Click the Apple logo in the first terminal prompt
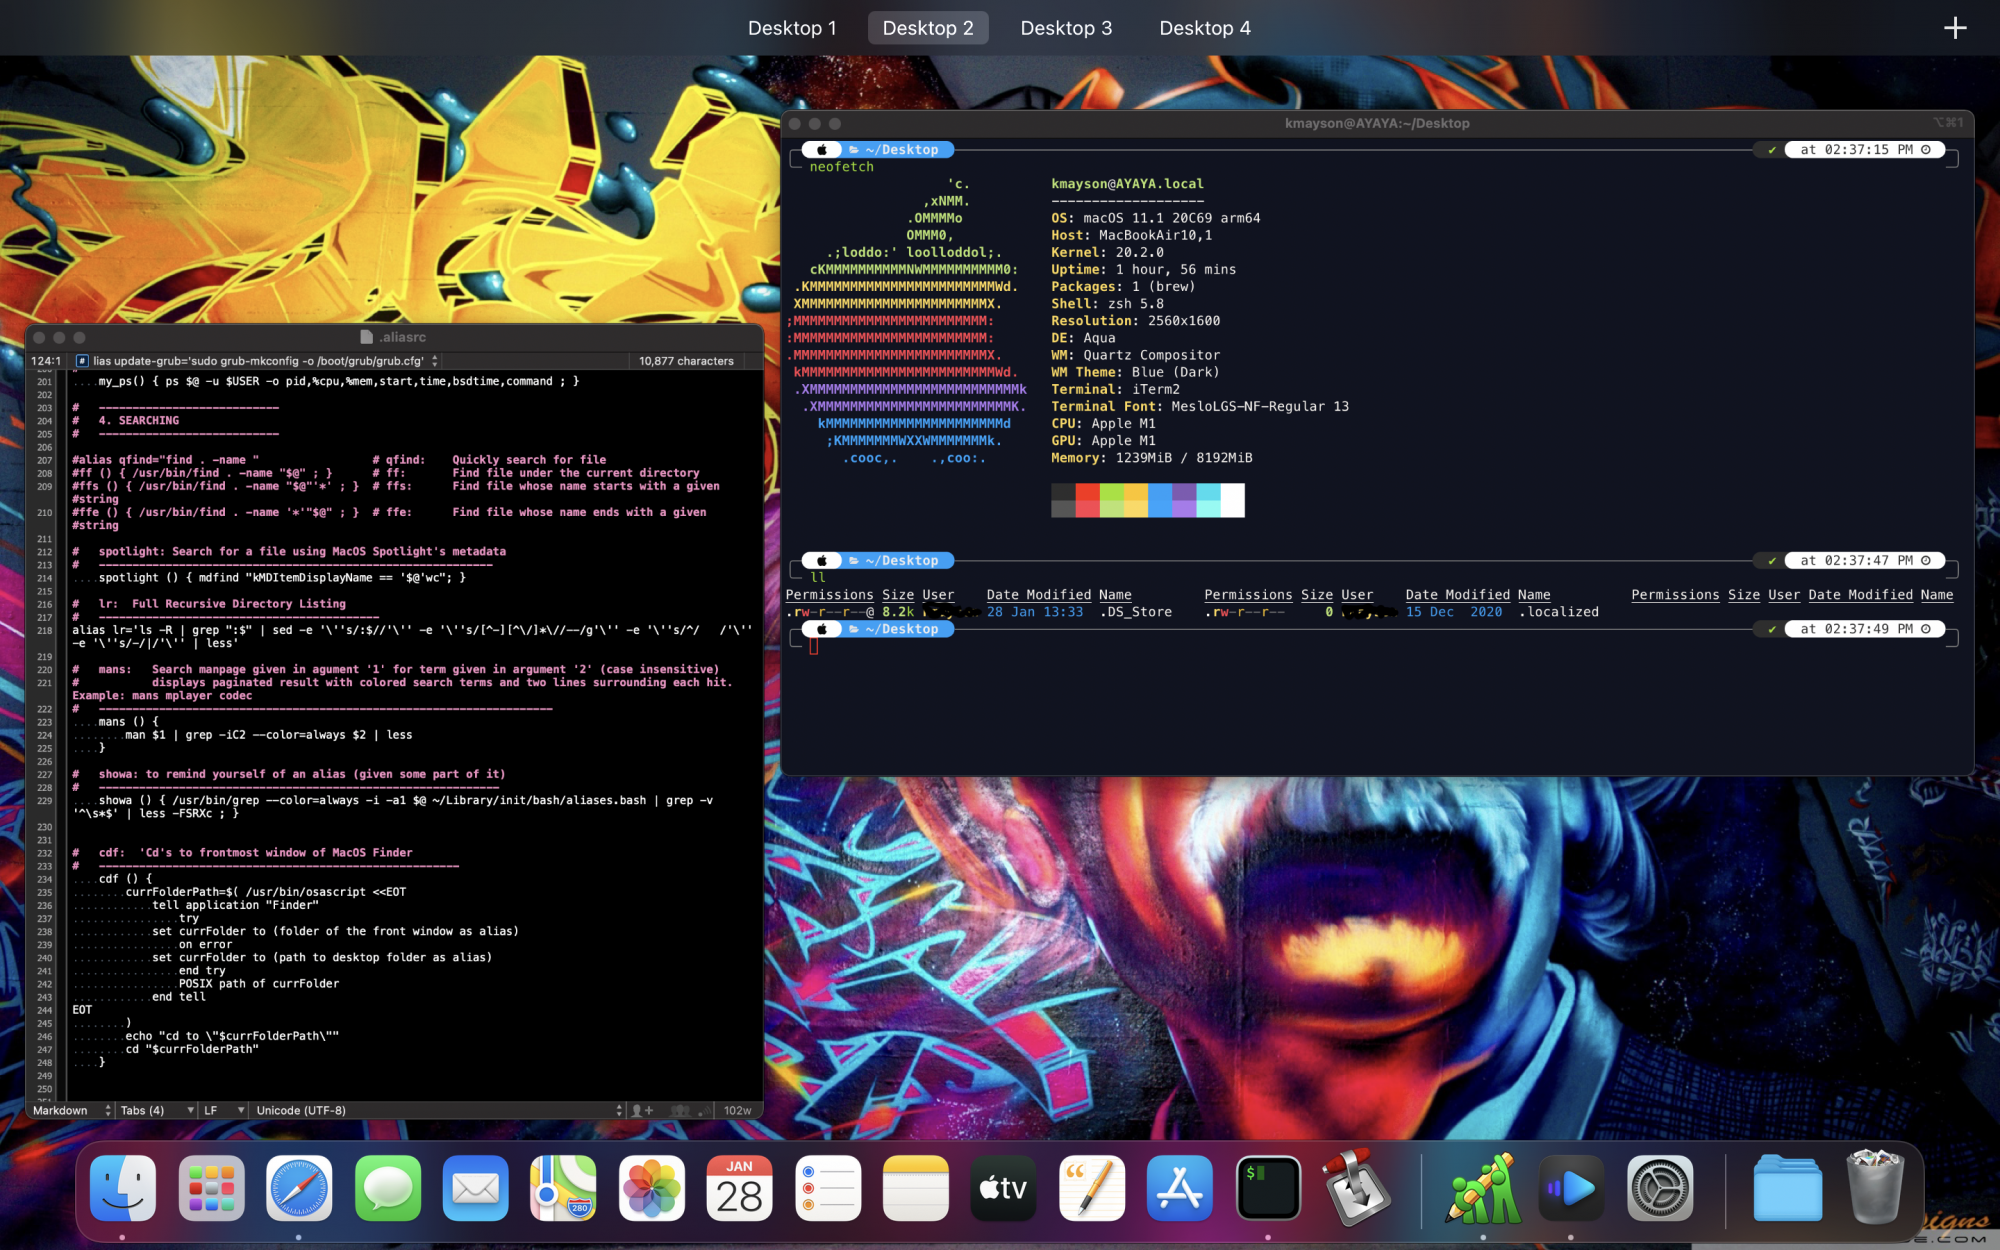 tap(822, 150)
